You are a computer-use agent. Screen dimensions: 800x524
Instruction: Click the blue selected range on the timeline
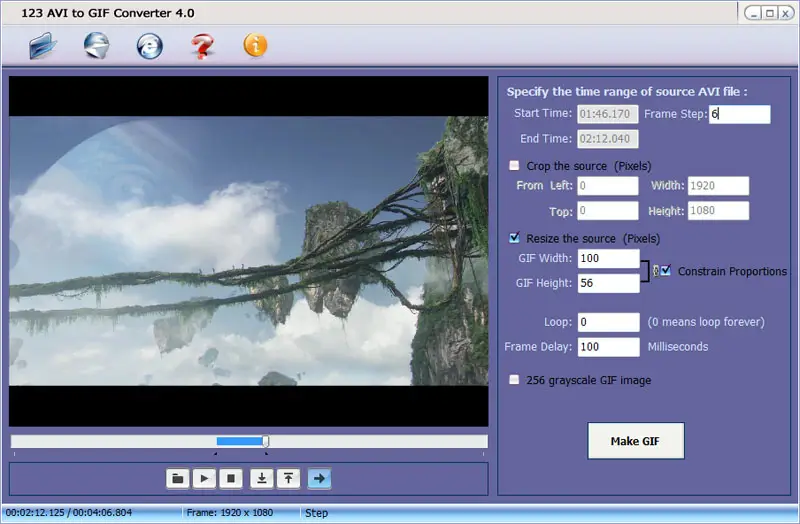coord(239,441)
